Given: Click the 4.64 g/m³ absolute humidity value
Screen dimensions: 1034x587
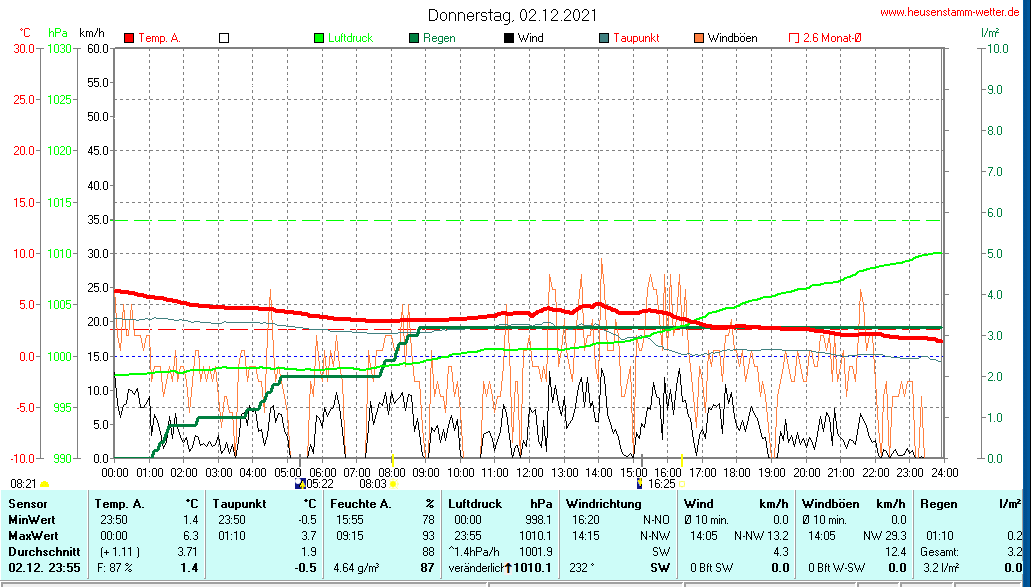Looking at the screenshot, I should pos(356,568).
